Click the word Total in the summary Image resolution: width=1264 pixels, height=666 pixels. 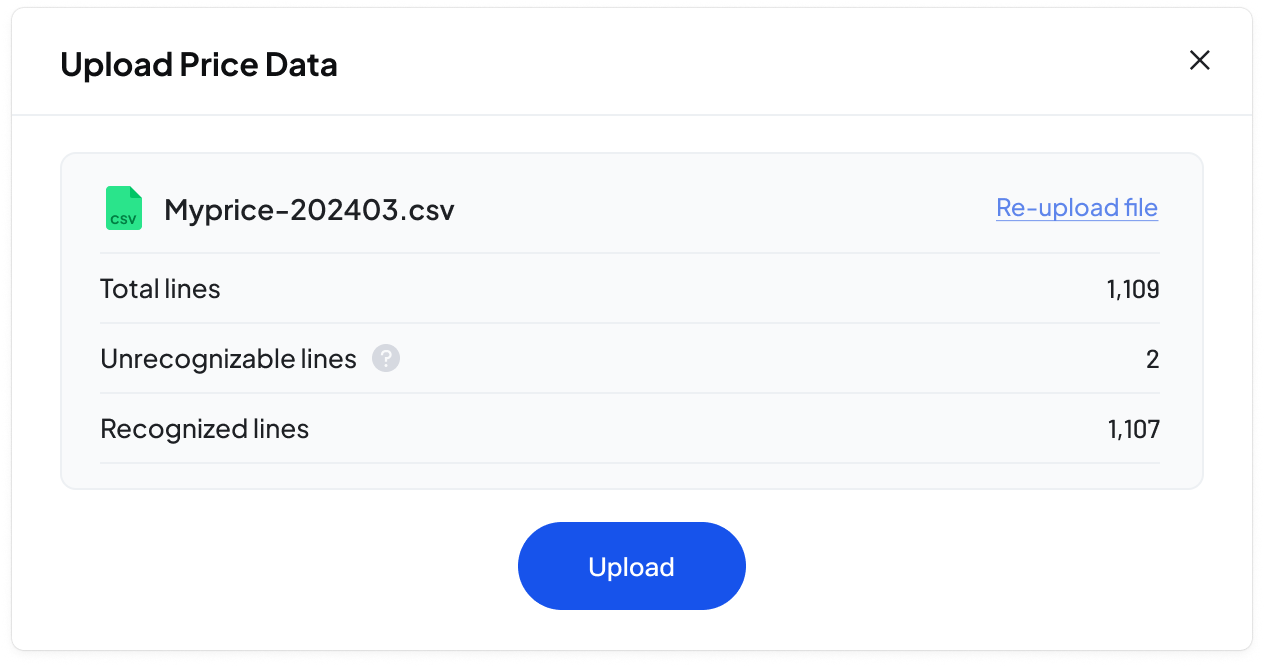[x=129, y=289]
